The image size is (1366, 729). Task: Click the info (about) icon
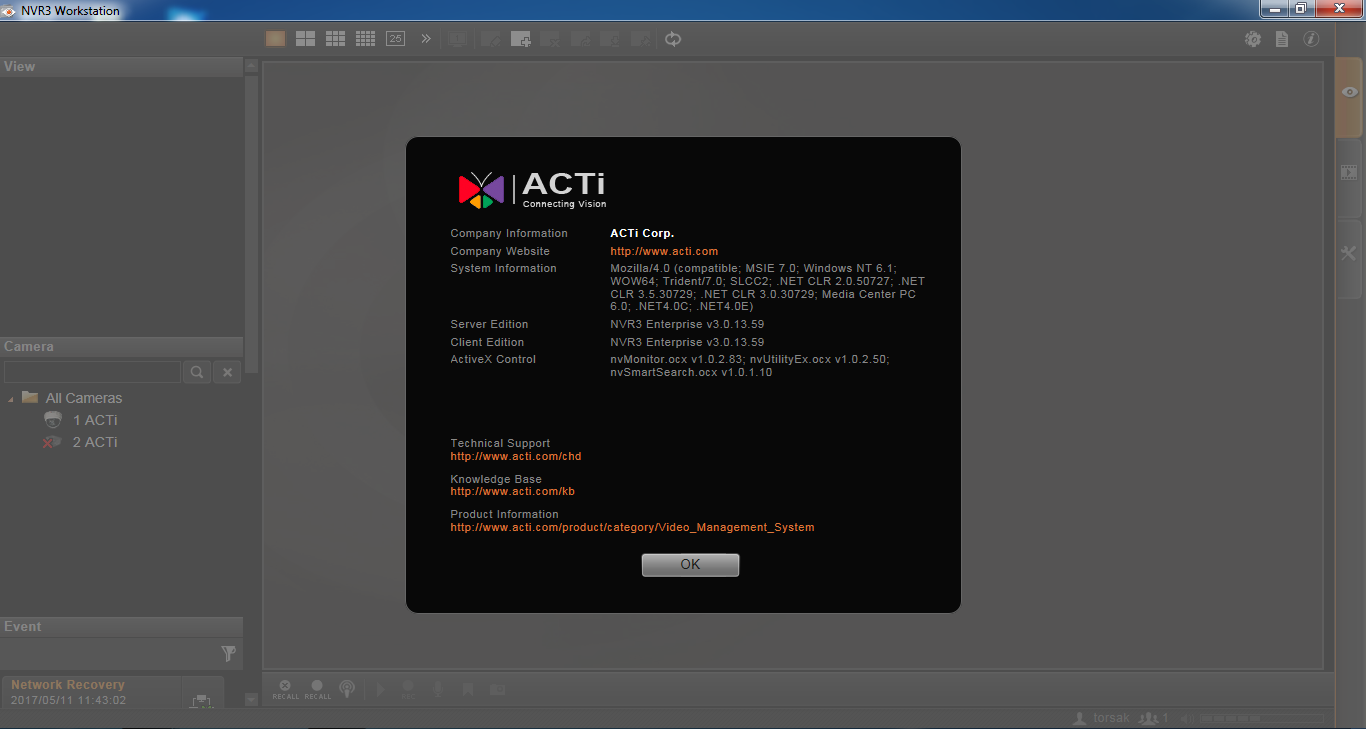[x=1311, y=38]
